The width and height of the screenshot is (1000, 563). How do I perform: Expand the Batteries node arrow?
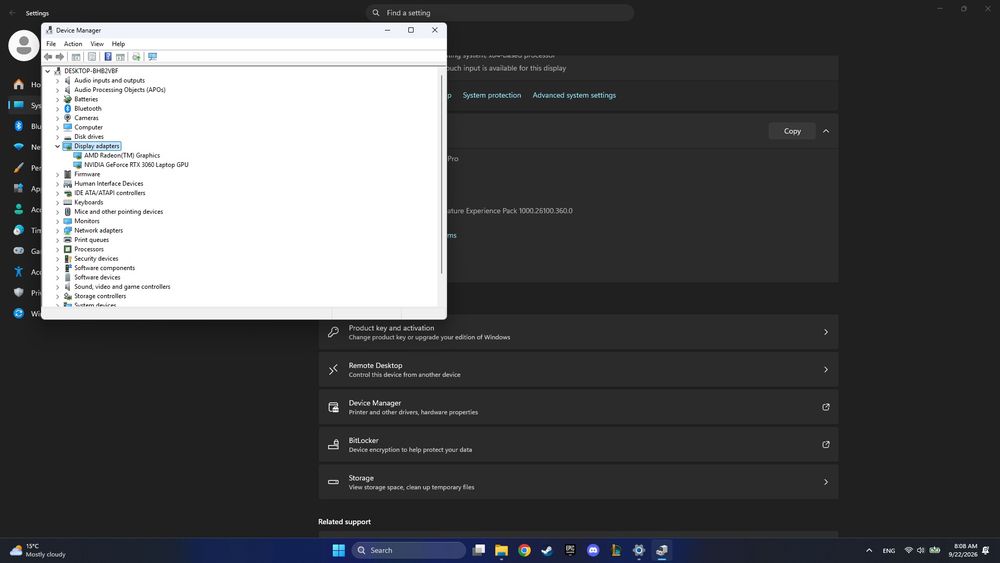tap(57, 99)
